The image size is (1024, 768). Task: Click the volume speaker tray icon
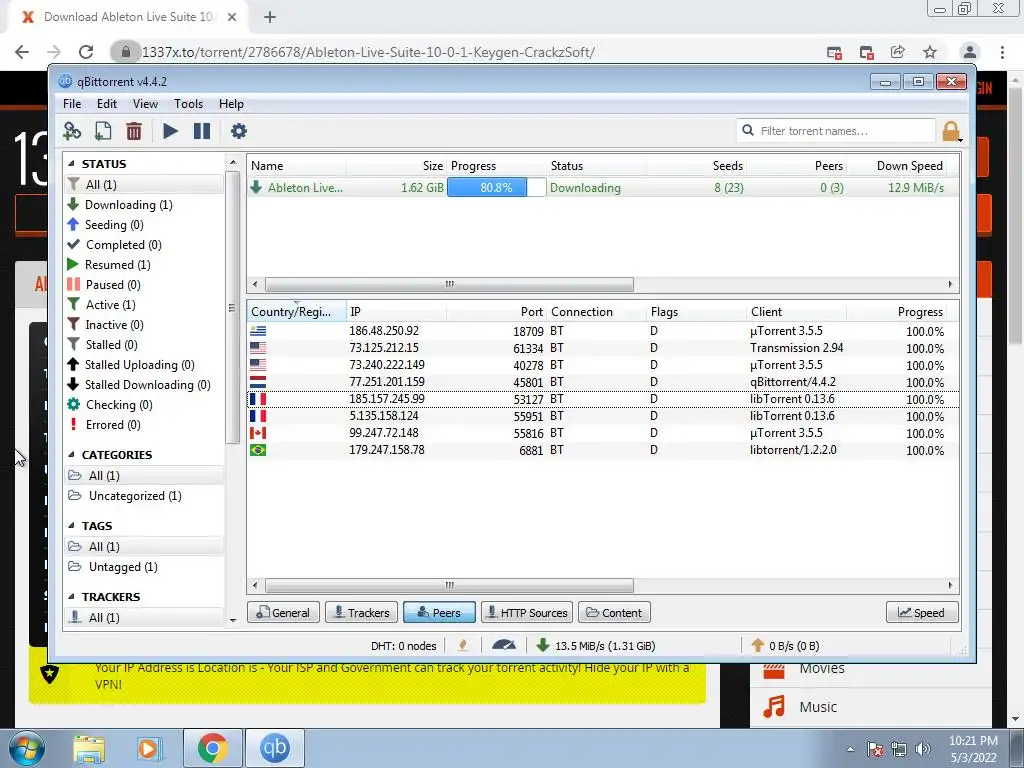[923, 749]
